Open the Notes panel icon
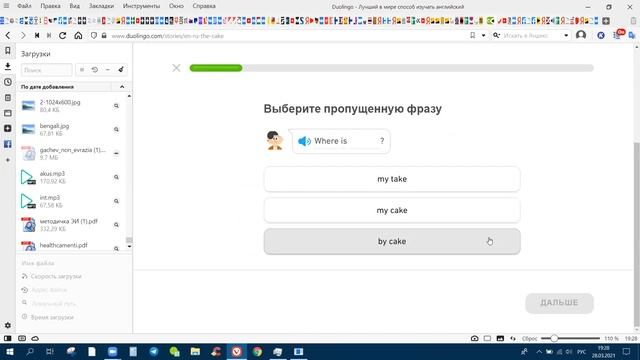The height and width of the screenshot is (360, 640). 7,98
